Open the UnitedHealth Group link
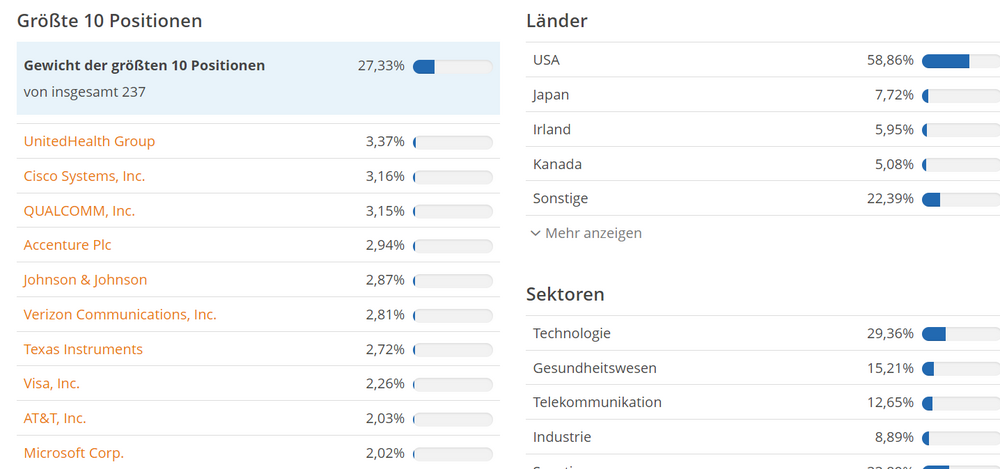The width and height of the screenshot is (1000, 469). (x=89, y=141)
